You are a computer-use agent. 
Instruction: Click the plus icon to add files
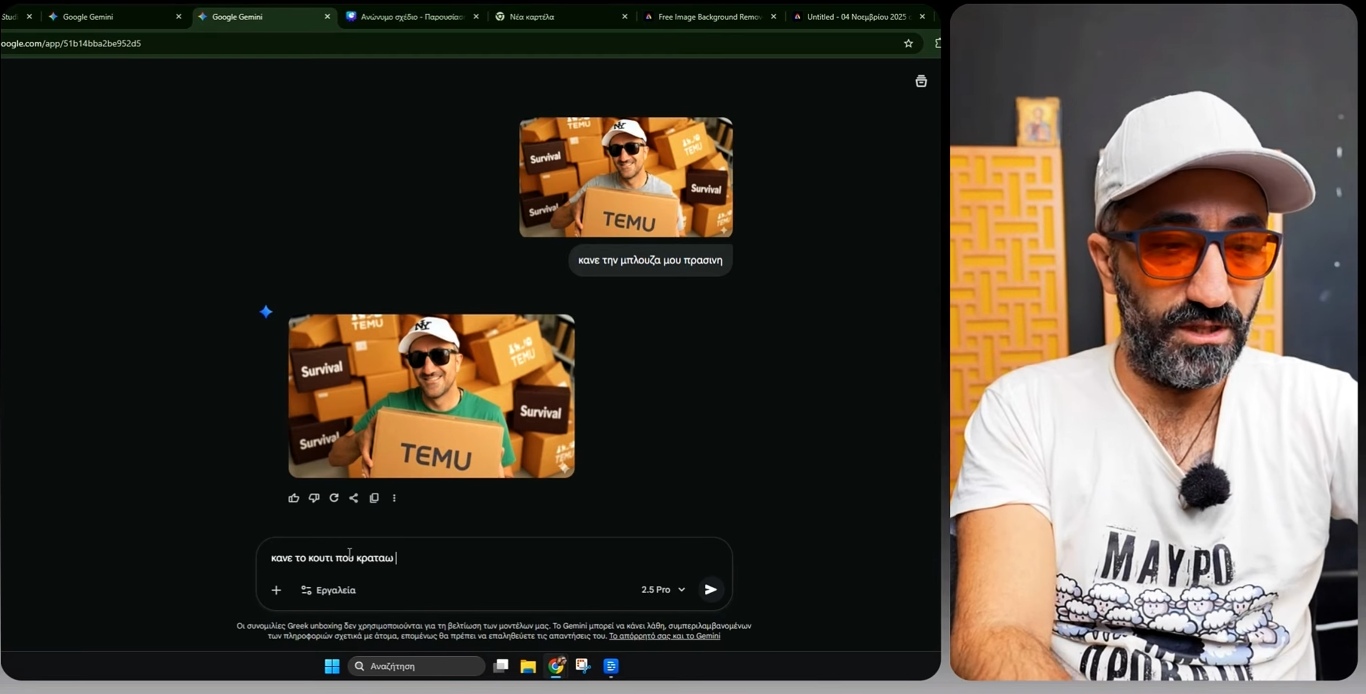(x=276, y=590)
